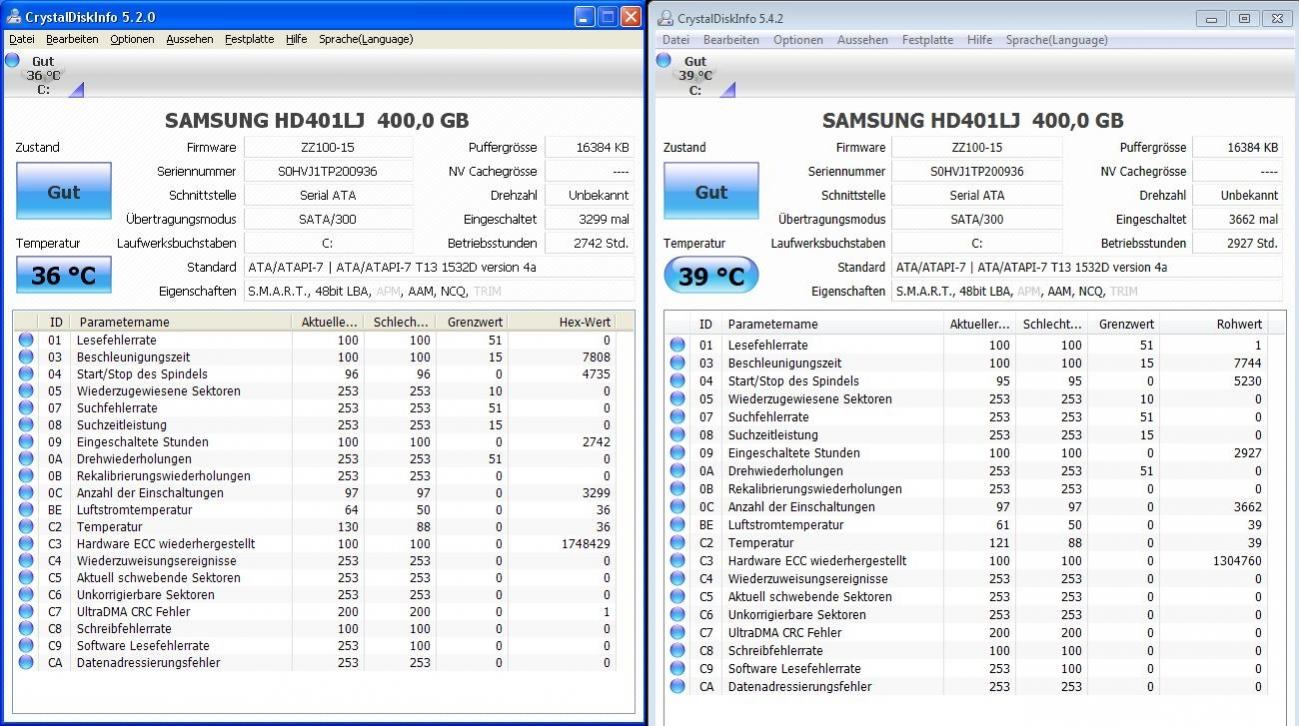Click the Eingeschaltet field showing 3662 mal
The height and width of the screenshot is (726, 1299).
pyautogui.click(x=1237, y=219)
